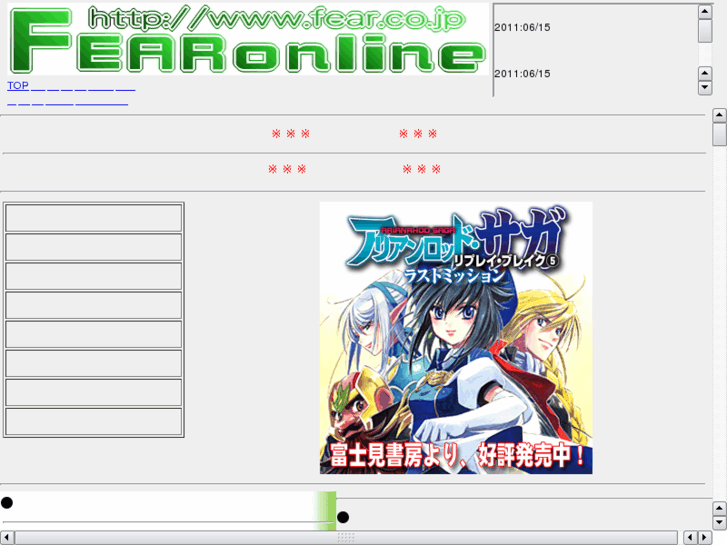This screenshot has width=727, height=545.
Task: Select the second 2011:06/15 date in news frame
Action: point(522,74)
